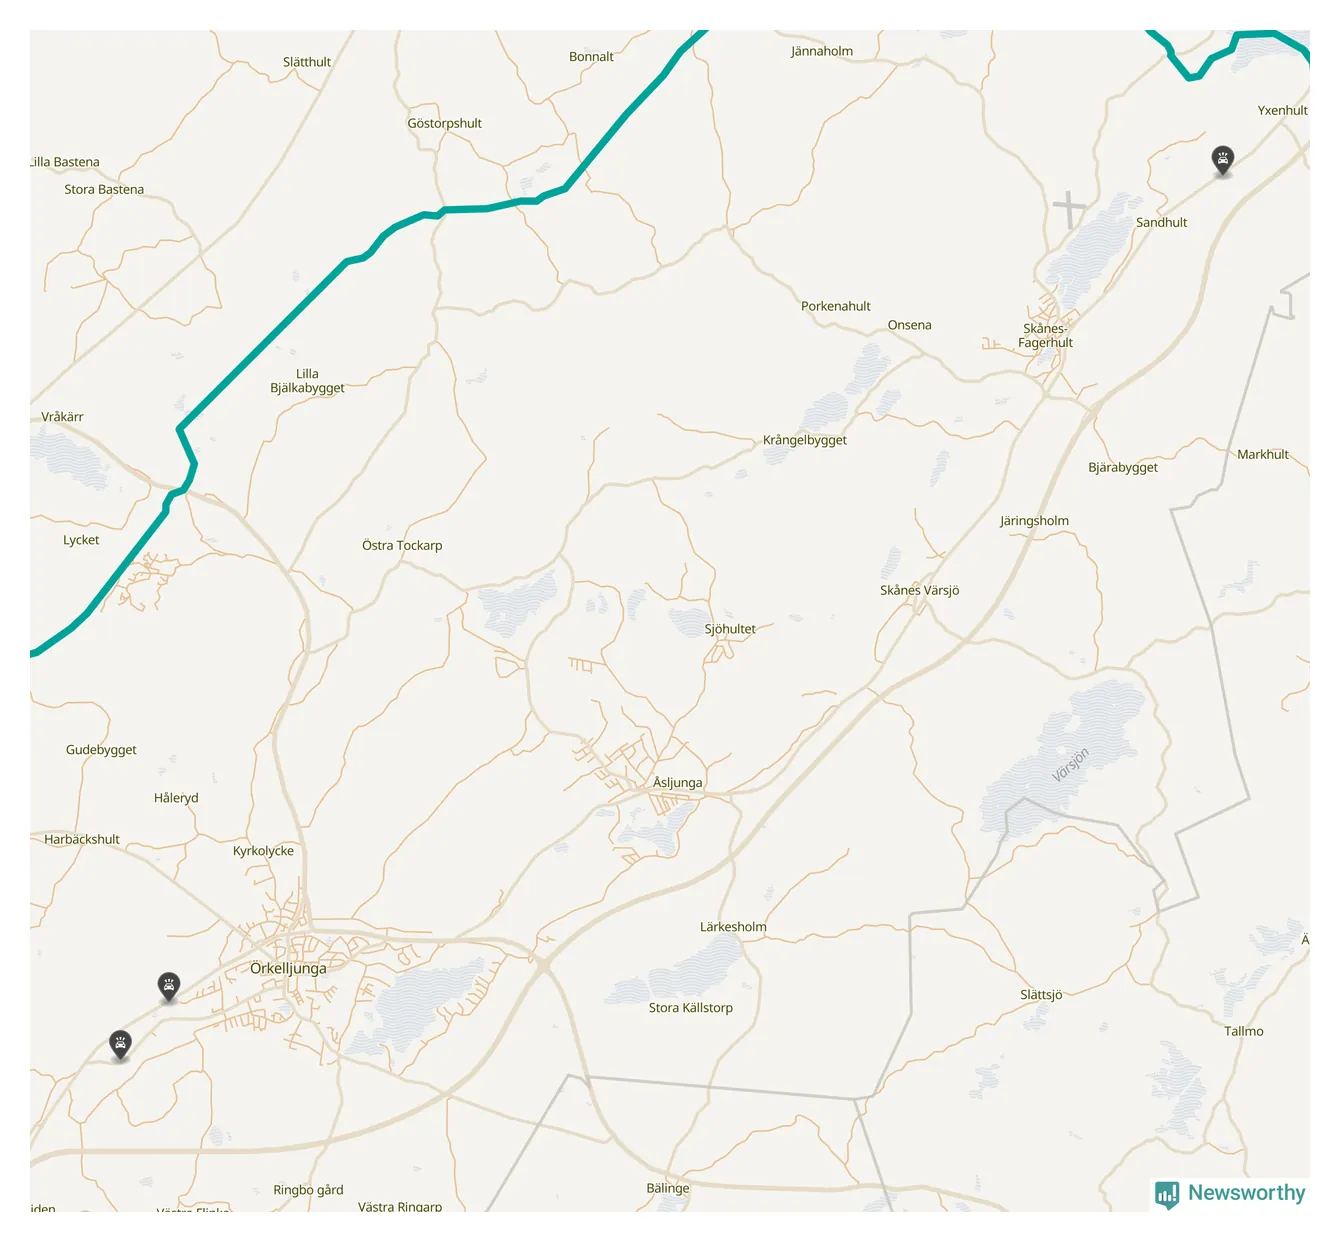Viewport: 1340px width, 1242px height.
Task: Click the Skånes-Fagerhult label
Action: [x=1045, y=335]
